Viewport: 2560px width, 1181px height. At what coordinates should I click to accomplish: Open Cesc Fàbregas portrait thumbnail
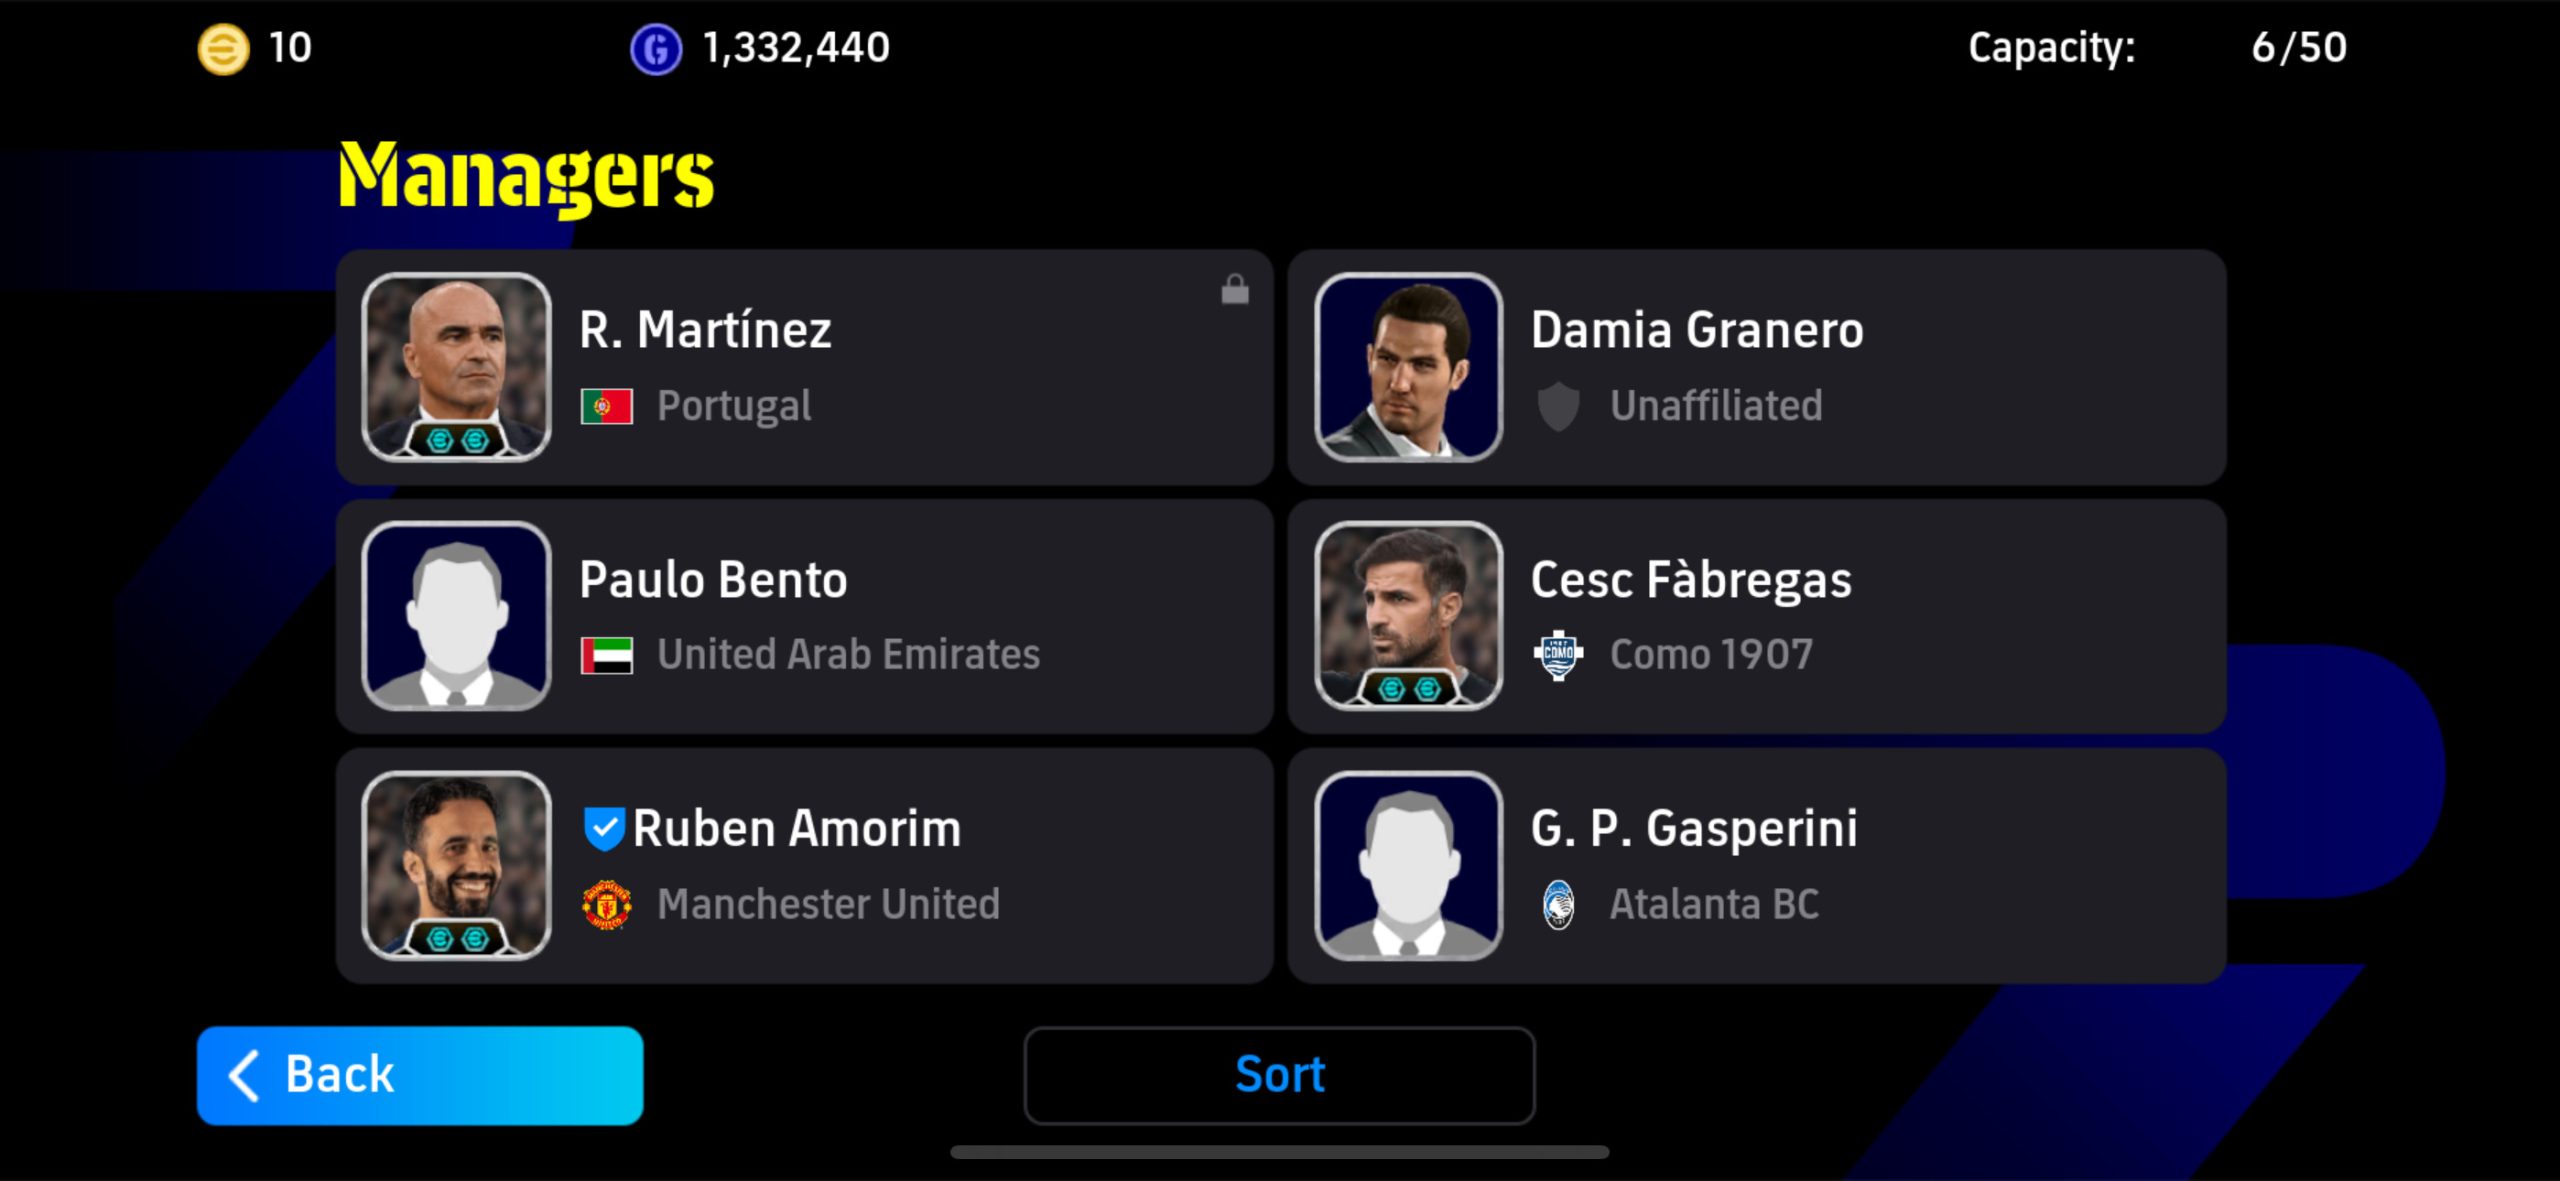[x=1408, y=616]
